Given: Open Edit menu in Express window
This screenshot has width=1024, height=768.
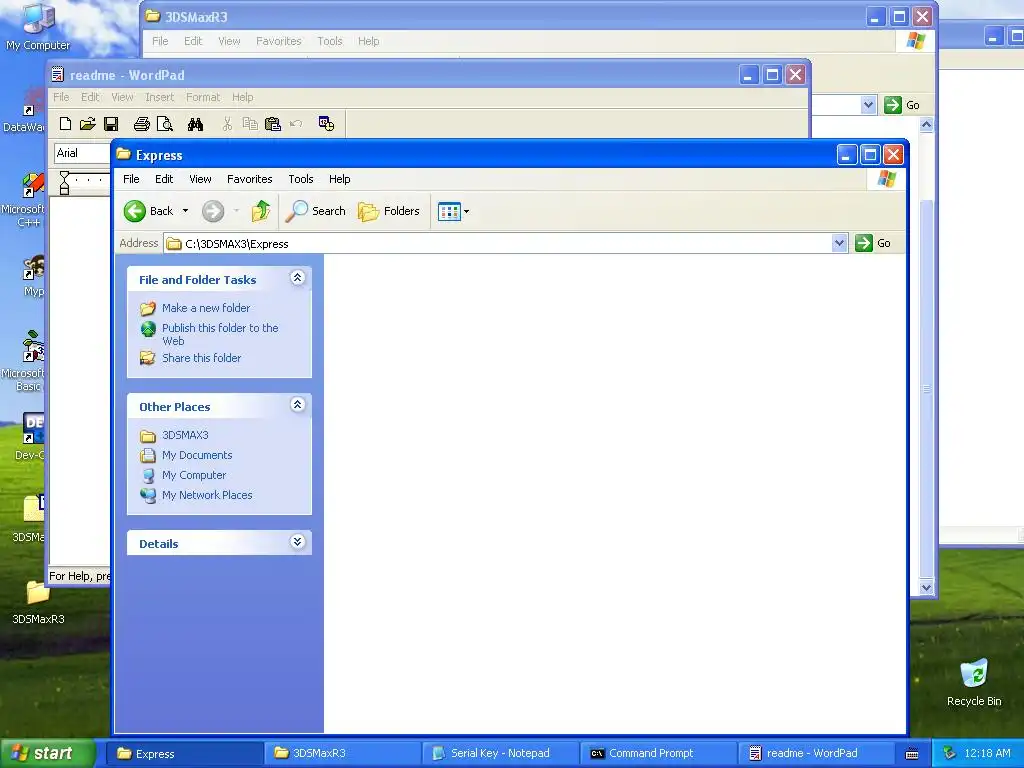Looking at the screenshot, I should [x=164, y=179].
